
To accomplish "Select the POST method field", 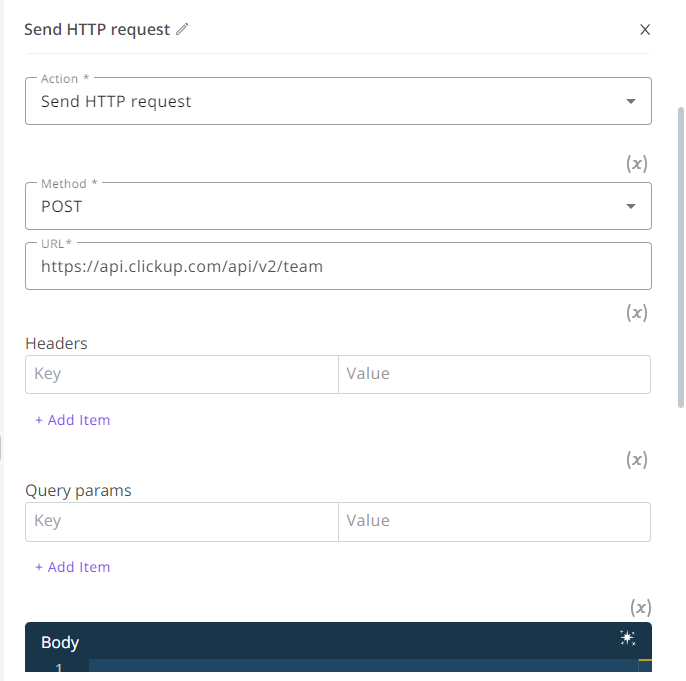I will tap(338, 206).
